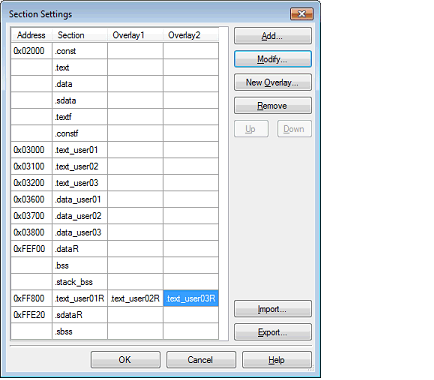Screen dimensions: 434x380
Task: Import section settings
Action: click(x=273, y=309)
